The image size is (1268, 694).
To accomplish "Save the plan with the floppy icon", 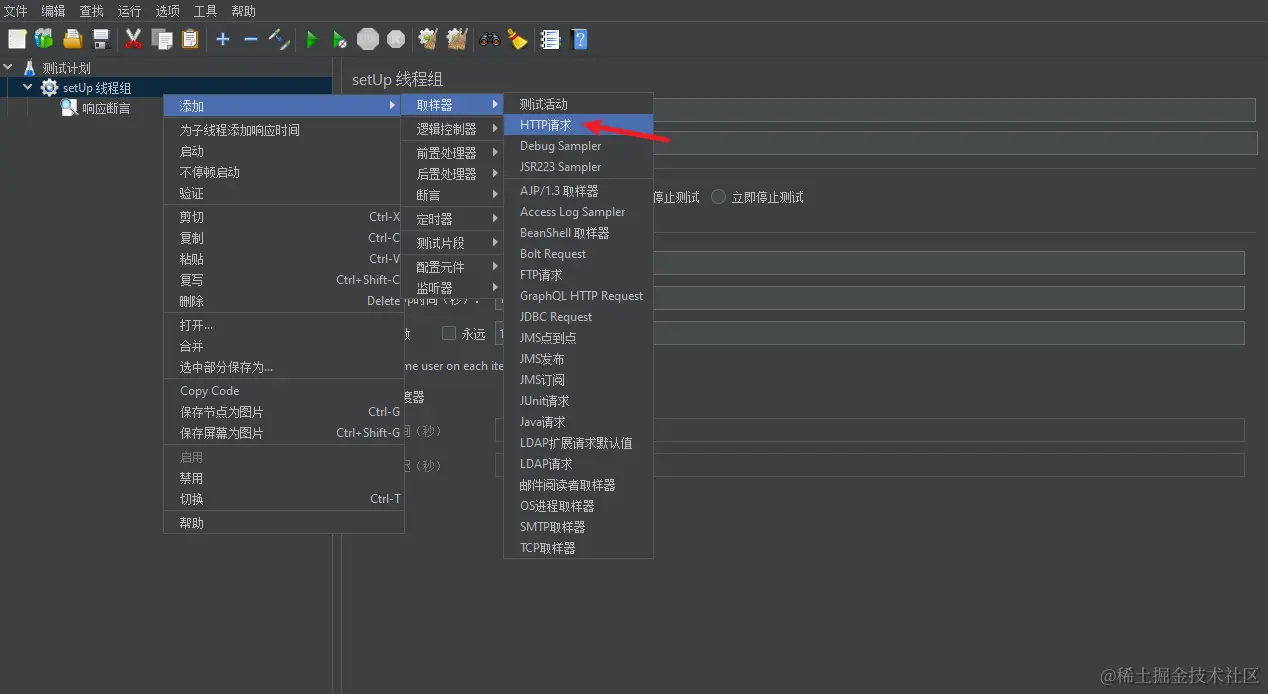I will 100,39.
